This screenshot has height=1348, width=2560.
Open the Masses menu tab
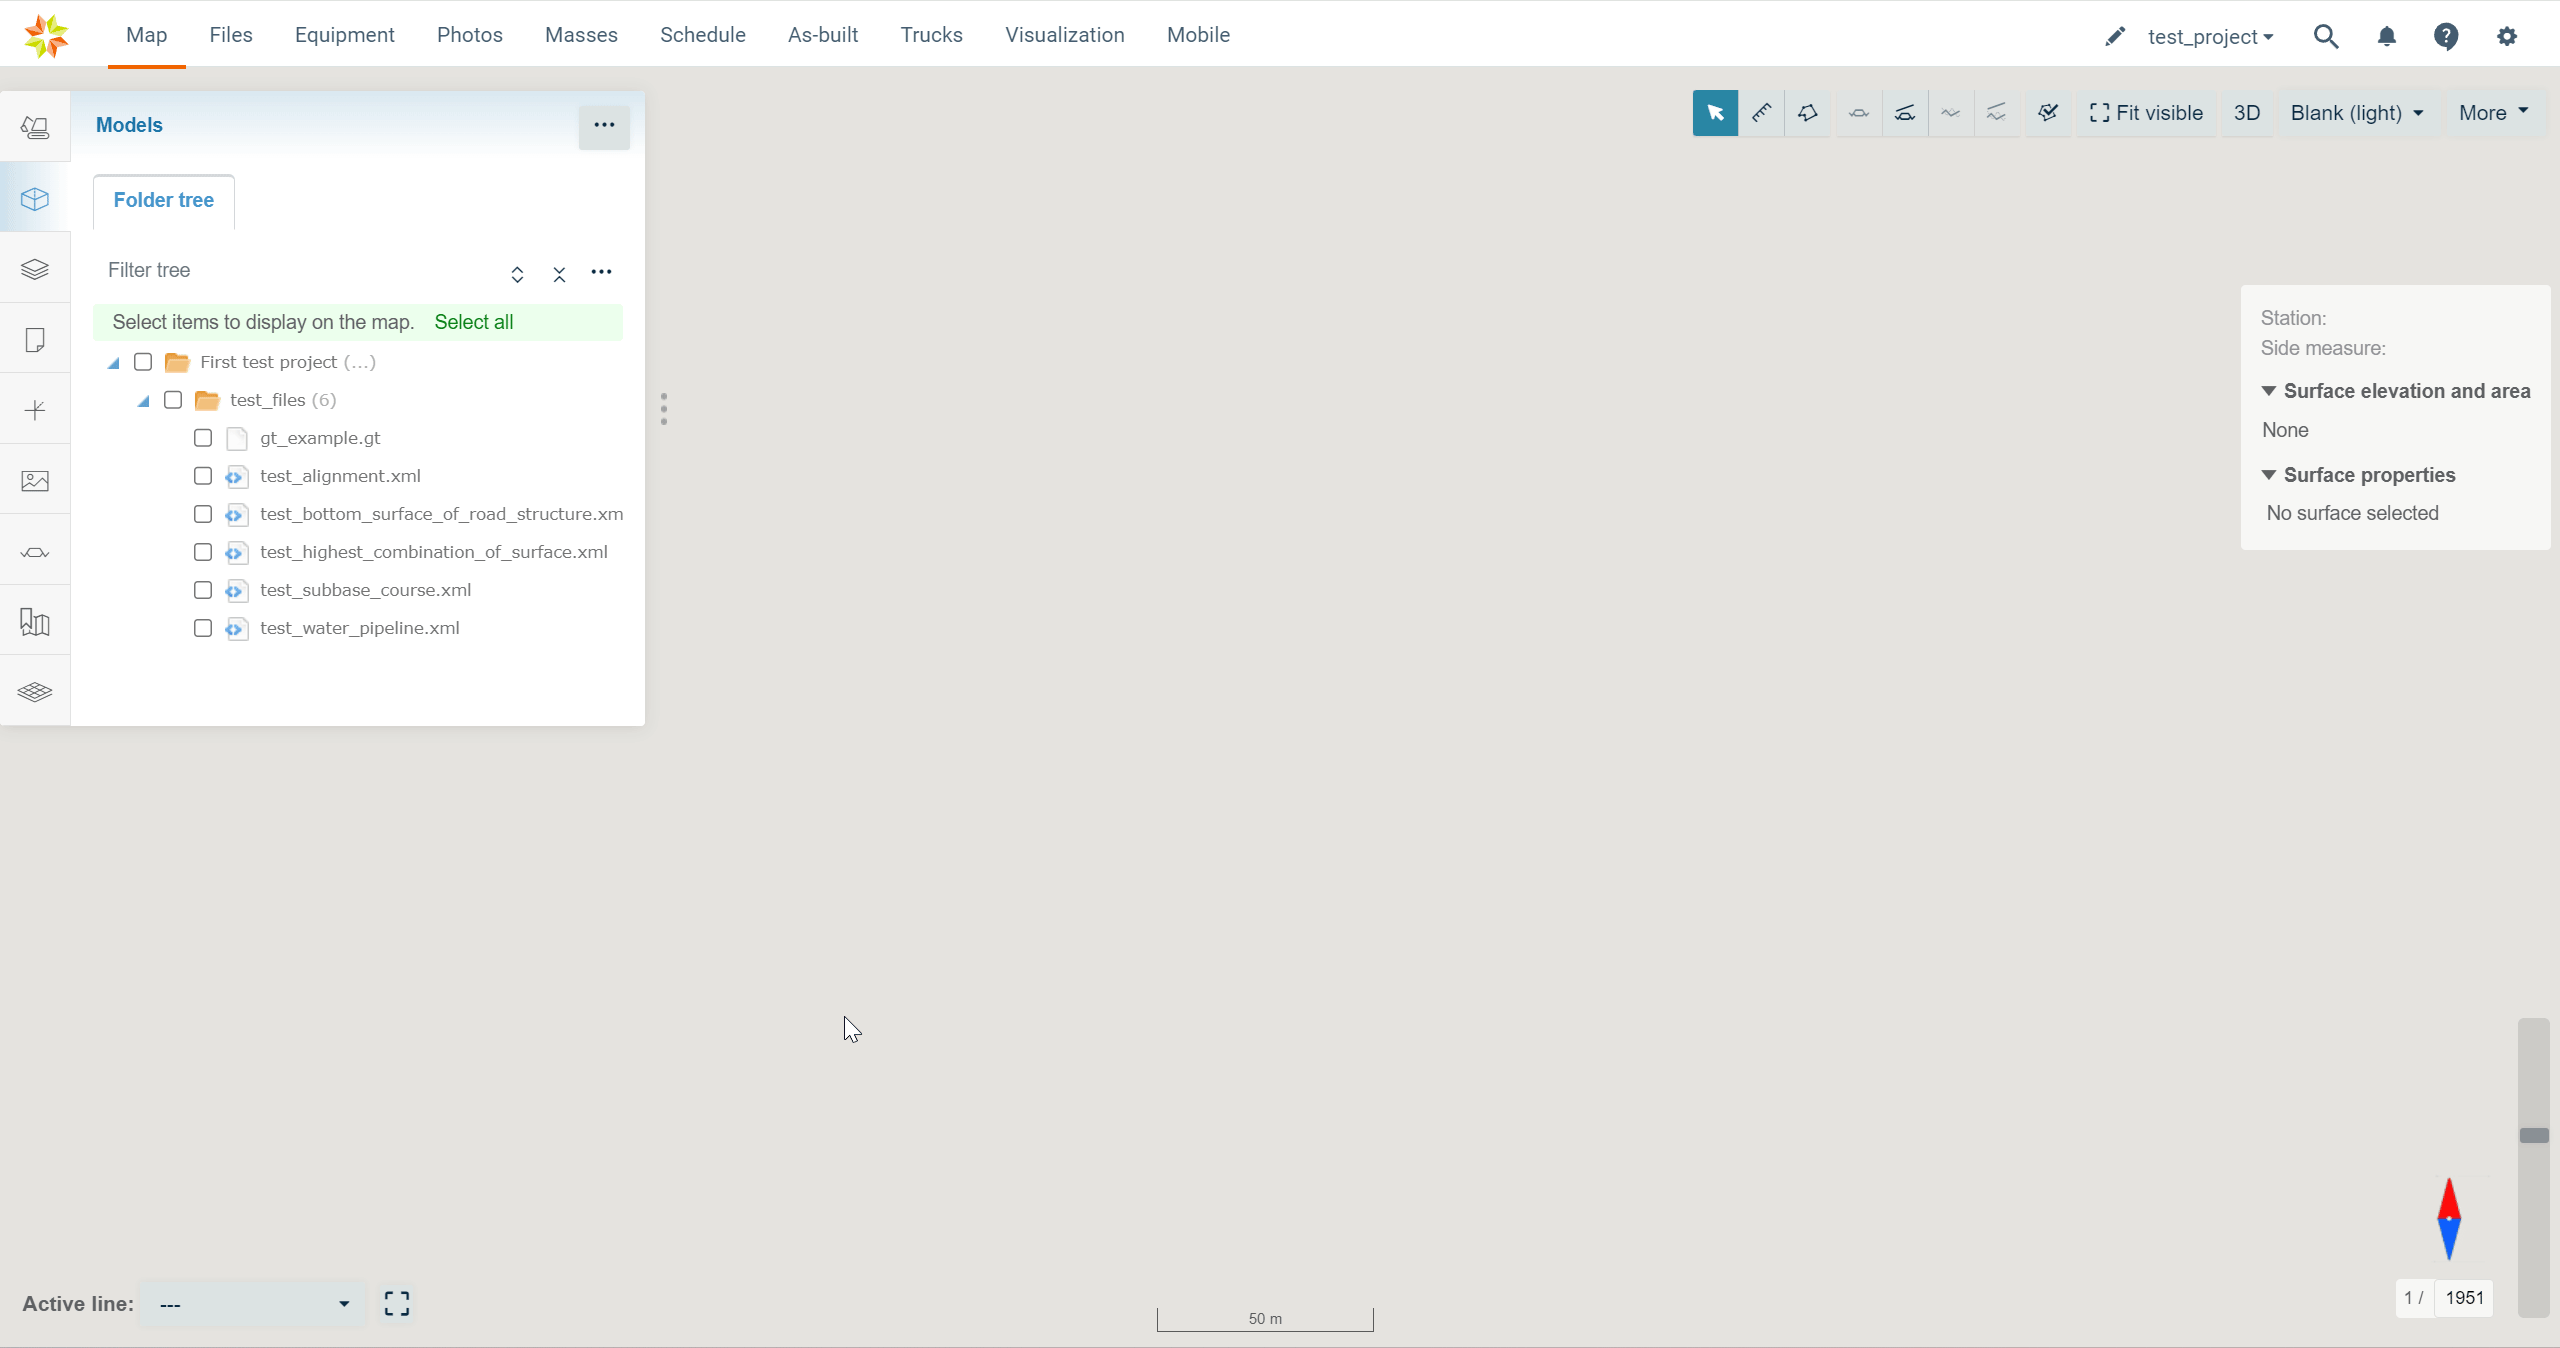click(x=581, y=35)
